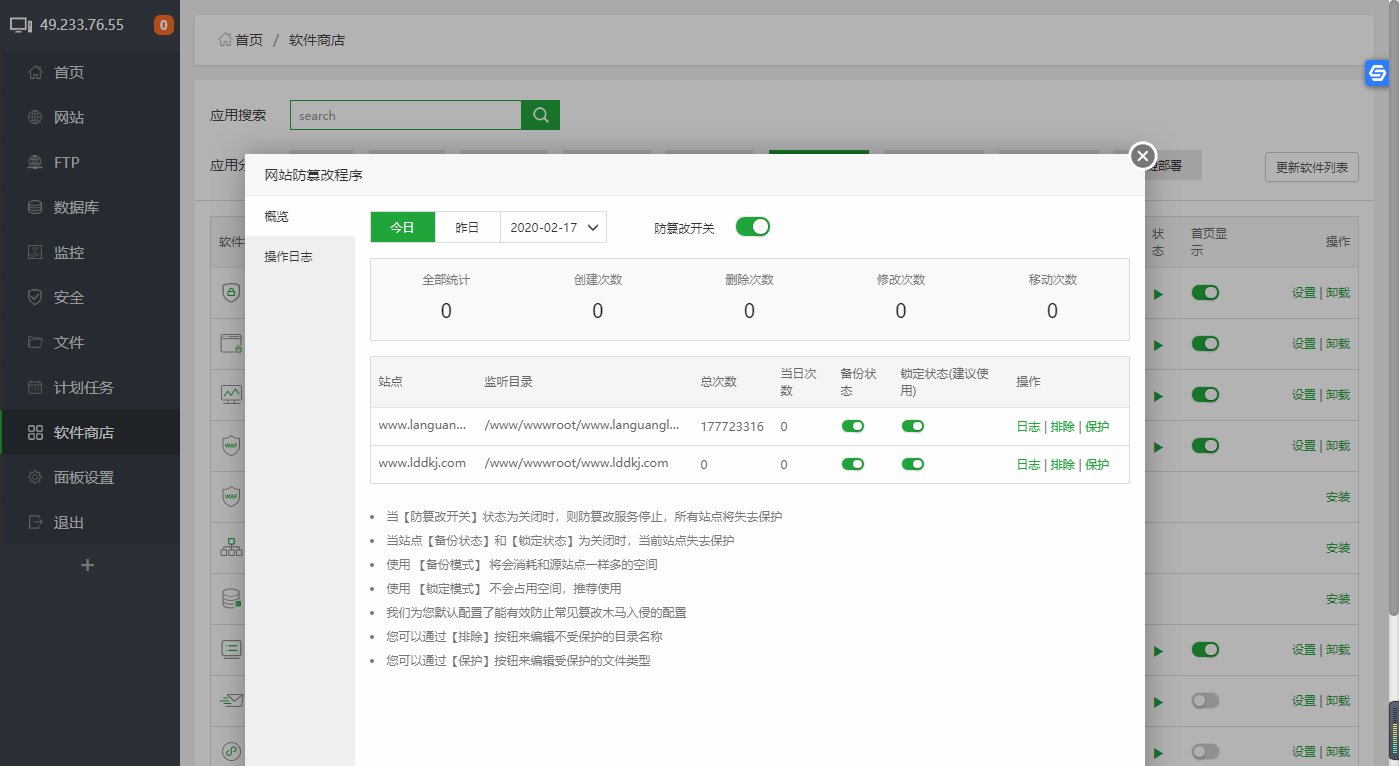Click the 更新软件列表 button
This screenshot has width=1399, height=766.
pos(1311,167)
